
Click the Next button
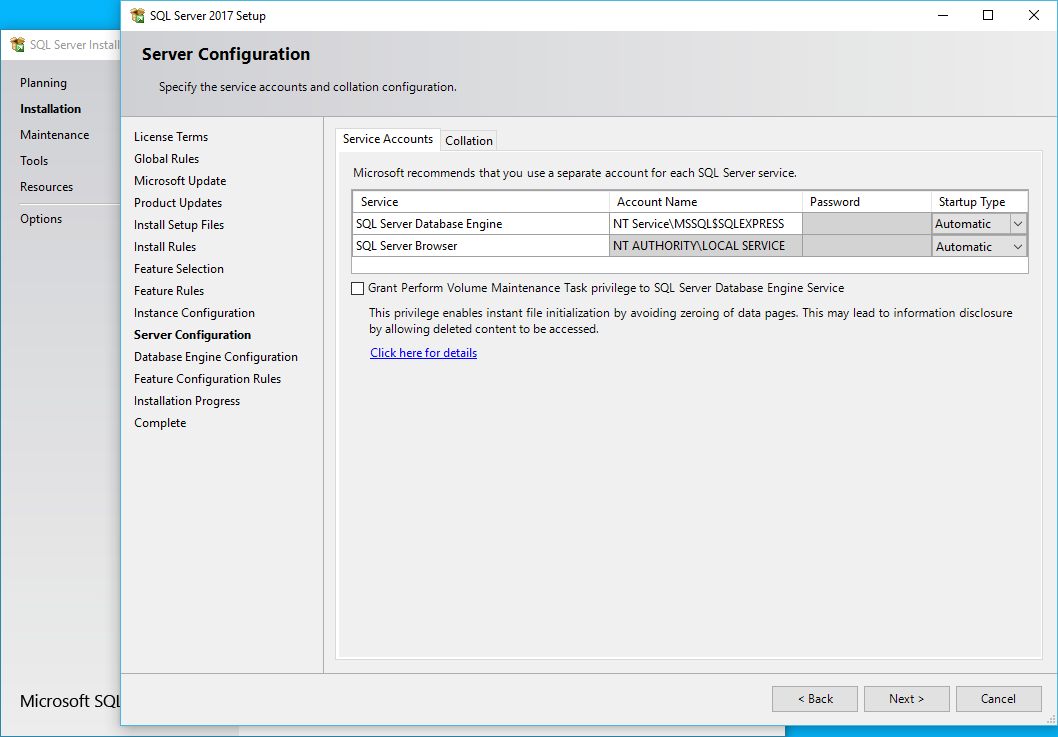click(906, 699)
